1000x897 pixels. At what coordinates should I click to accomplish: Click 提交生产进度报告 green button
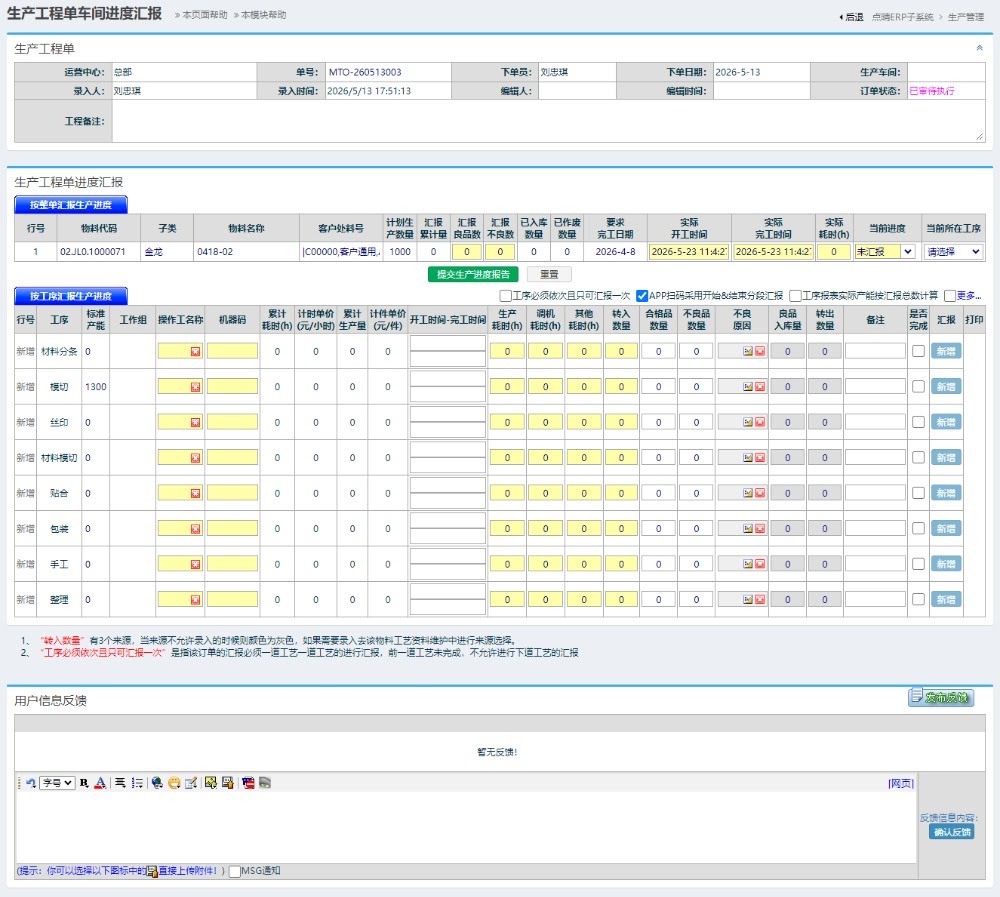473,274
